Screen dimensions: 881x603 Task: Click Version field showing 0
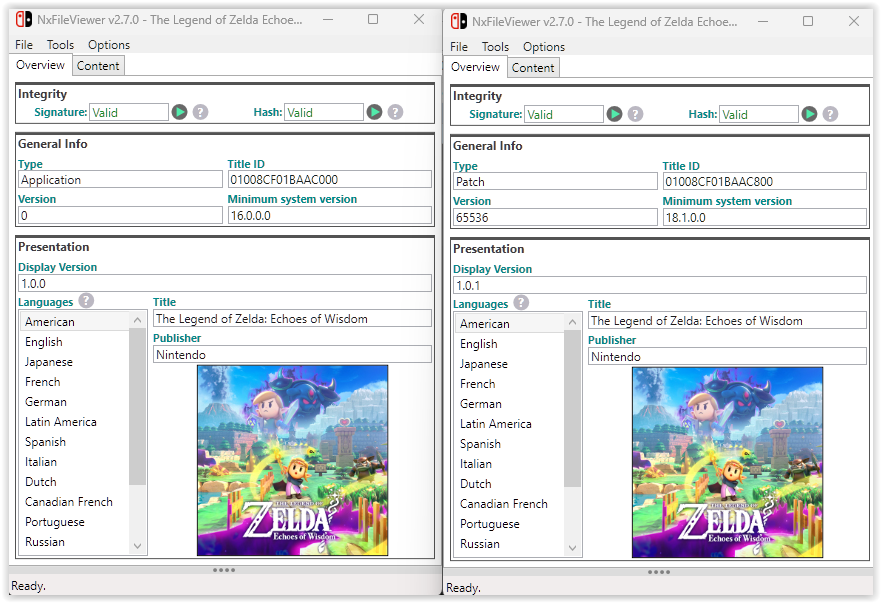coord(120,215)
